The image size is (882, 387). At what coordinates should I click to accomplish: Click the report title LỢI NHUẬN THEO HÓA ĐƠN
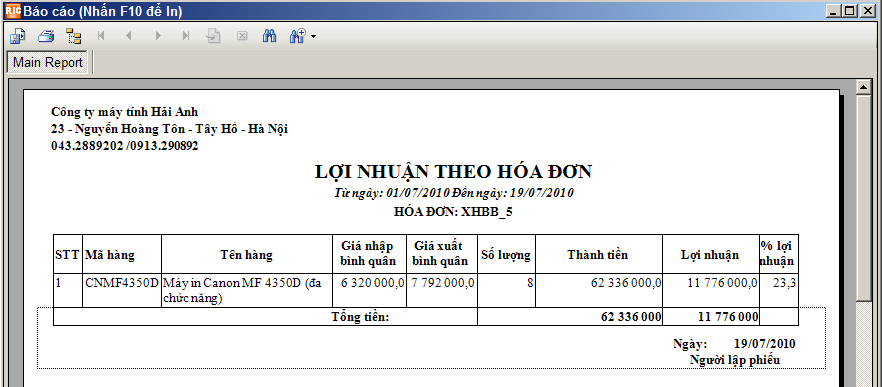pos(453,172)
